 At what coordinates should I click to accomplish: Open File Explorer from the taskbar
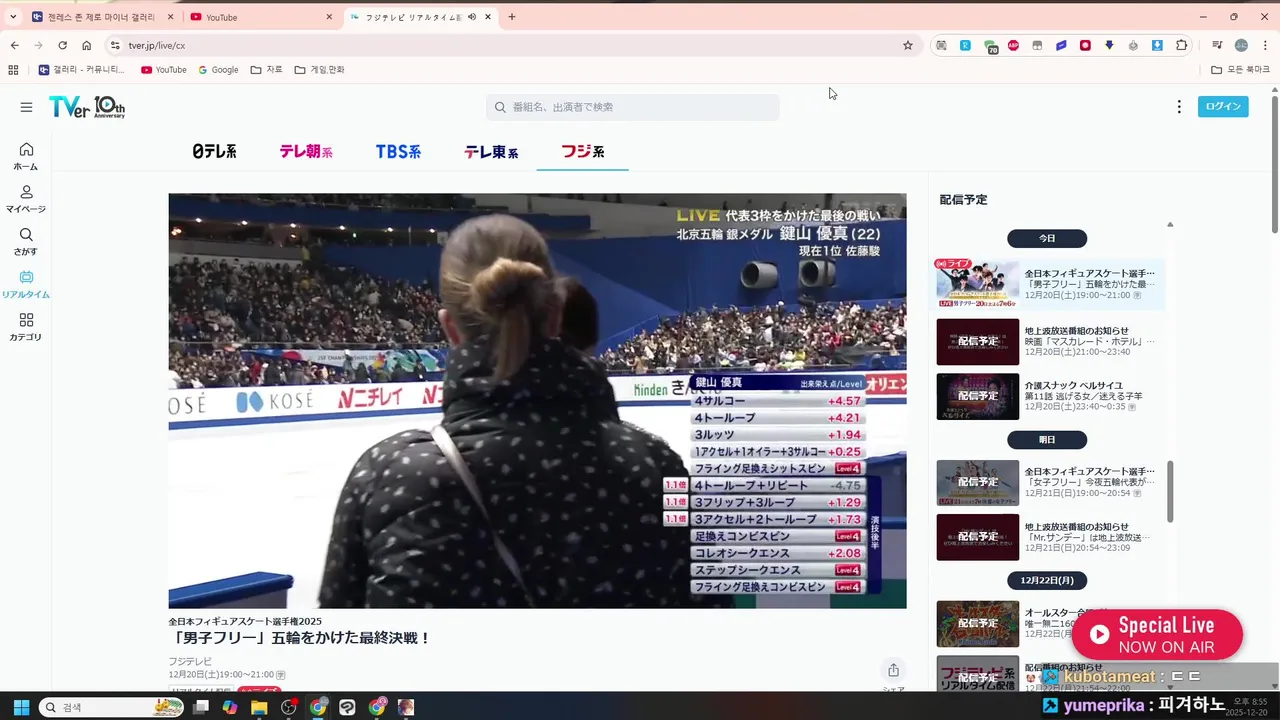click(x=259, y=707)
